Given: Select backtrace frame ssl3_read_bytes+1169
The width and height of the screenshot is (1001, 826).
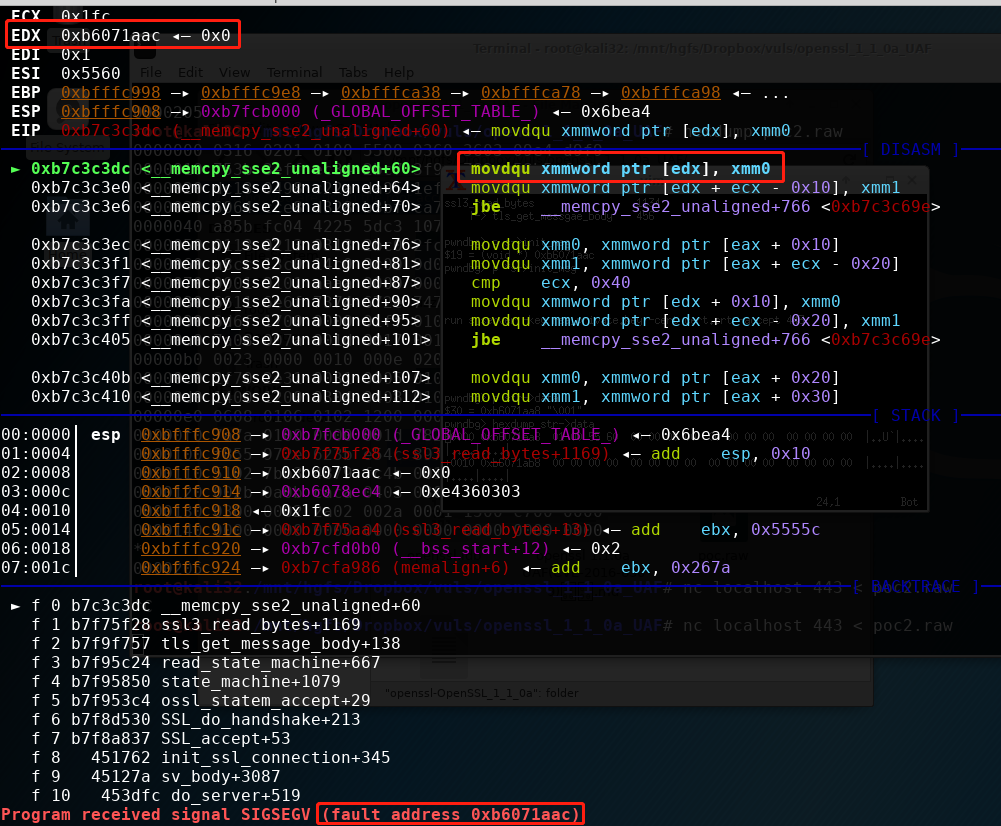Looking at the screenshot, I should point(196,624).
